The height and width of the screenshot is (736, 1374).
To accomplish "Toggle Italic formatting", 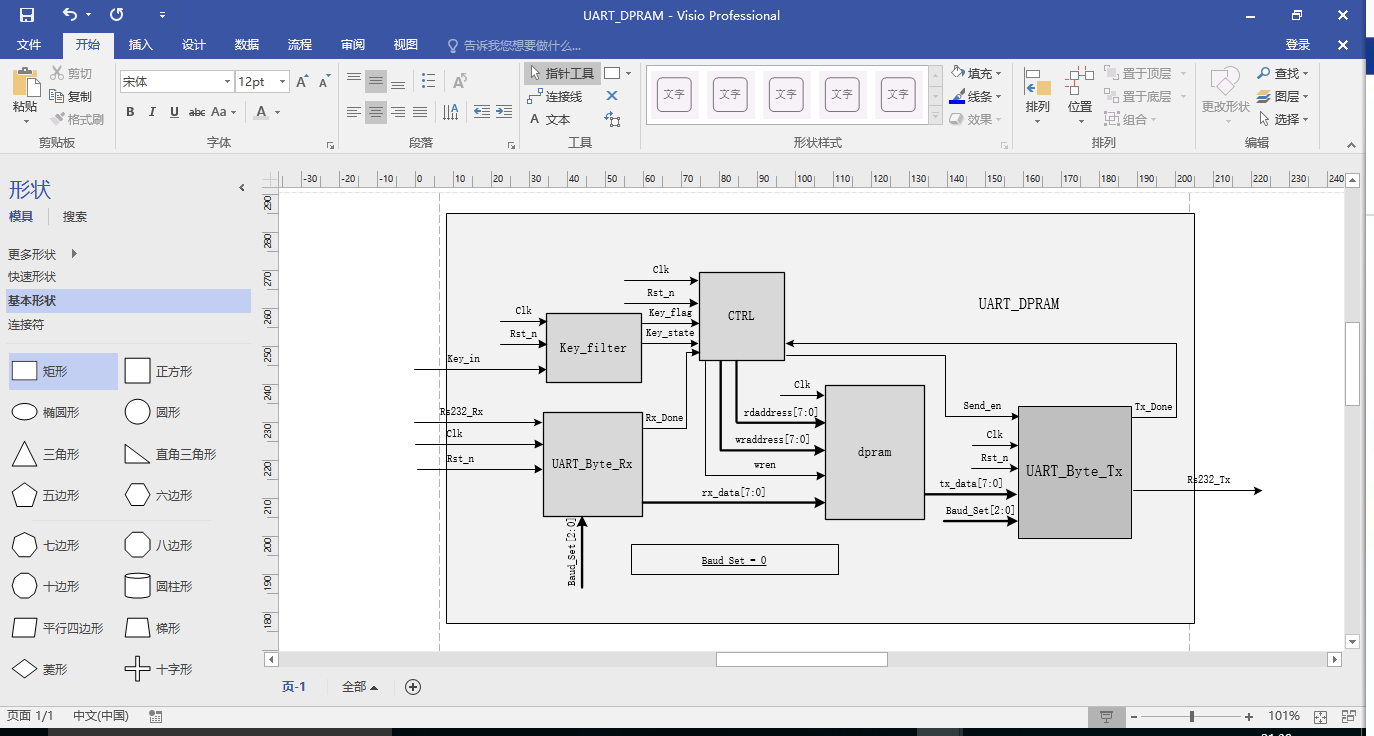I will click(152, 112).
